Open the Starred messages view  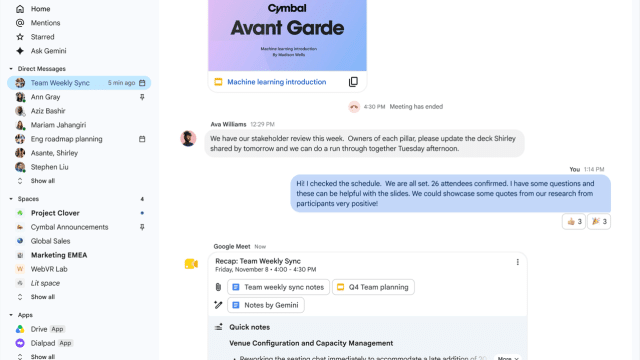click(42, 37)
